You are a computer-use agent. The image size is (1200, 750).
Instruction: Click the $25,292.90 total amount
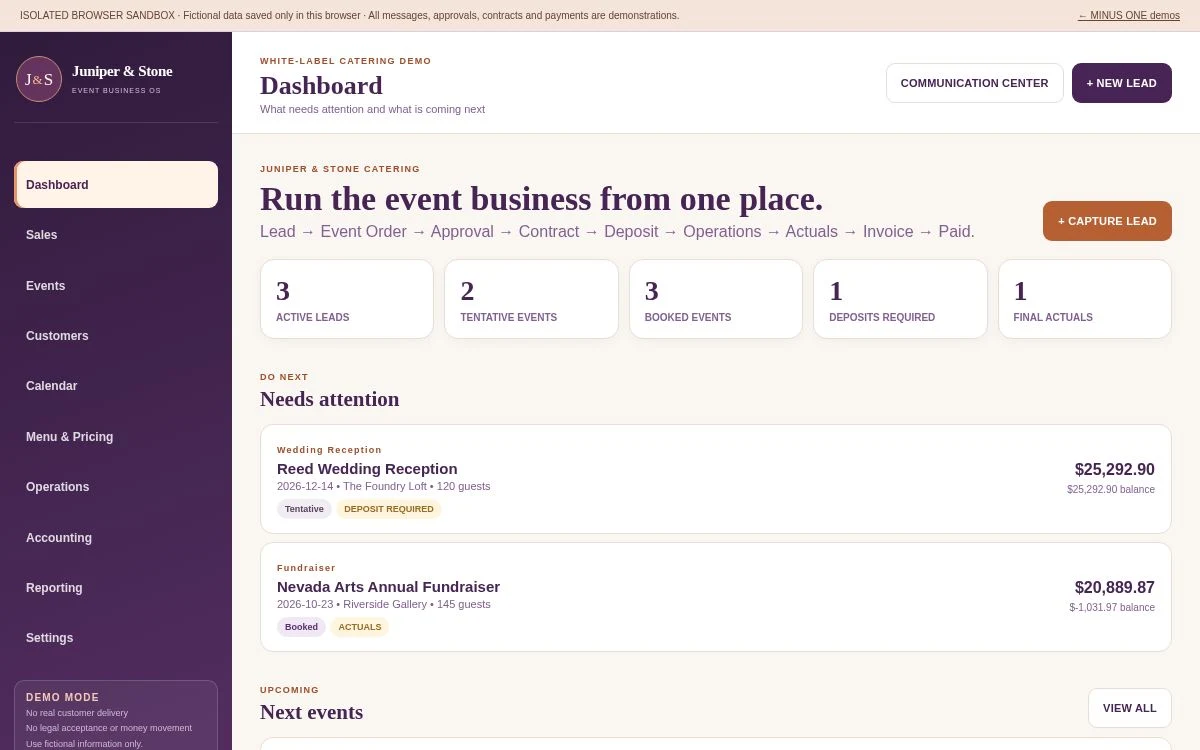tap(1114, 469)
